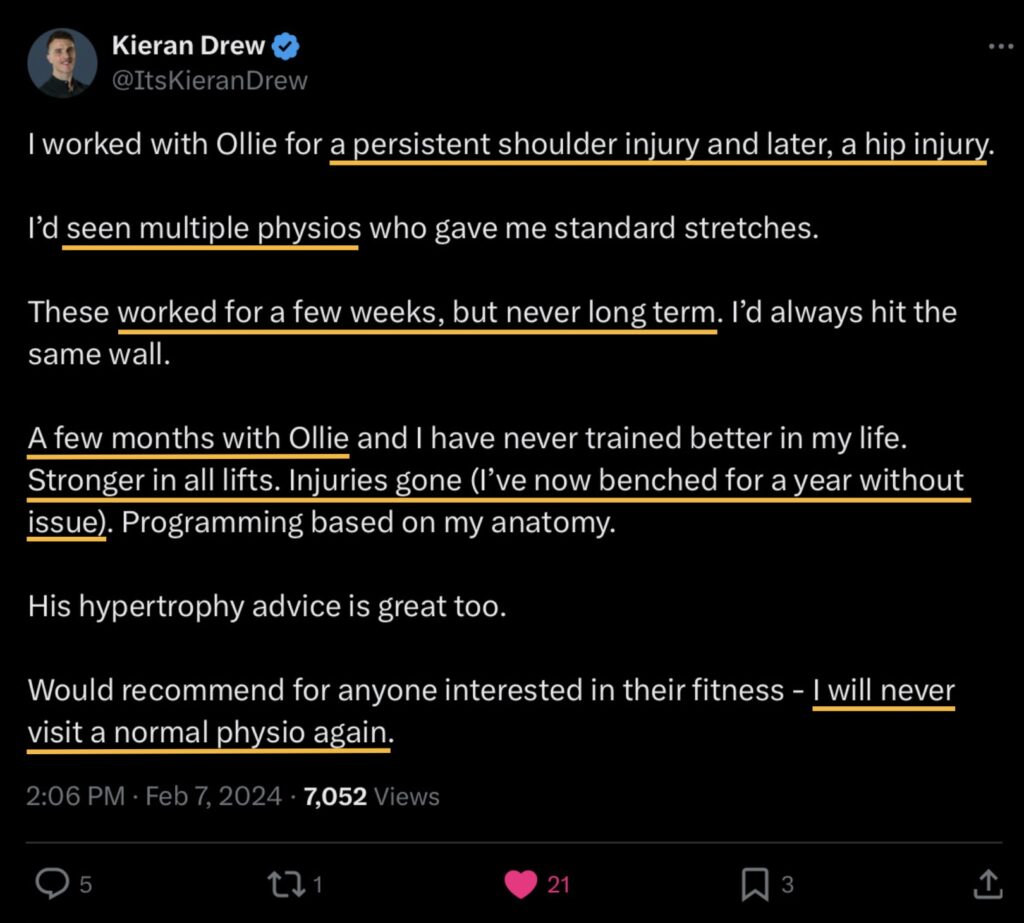Image resolution: width=1024 pixels, height=923 pixels.
Task: Click the reply count number 5
Action: pos(85,884)
